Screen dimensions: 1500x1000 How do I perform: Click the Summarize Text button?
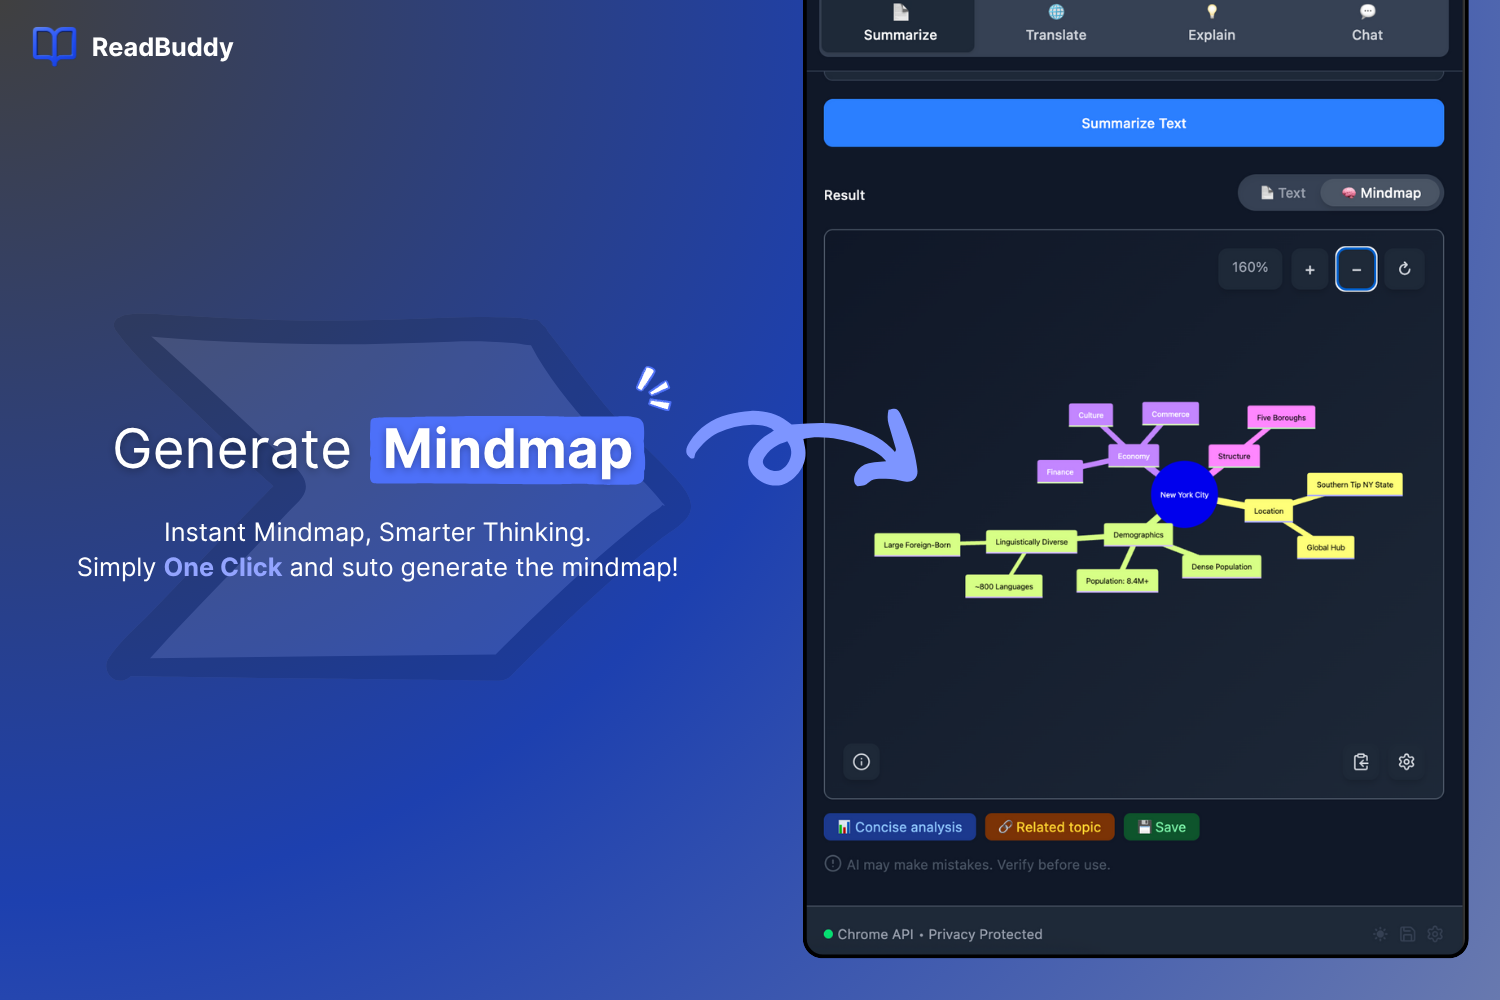[x=1134, y=123]
